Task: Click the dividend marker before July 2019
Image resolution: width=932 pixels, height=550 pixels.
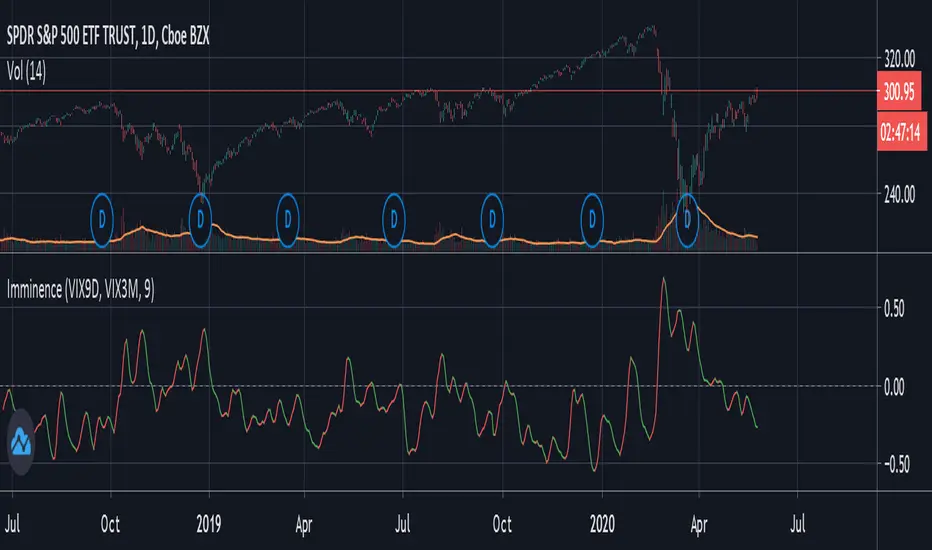Action: pos(393,220)
